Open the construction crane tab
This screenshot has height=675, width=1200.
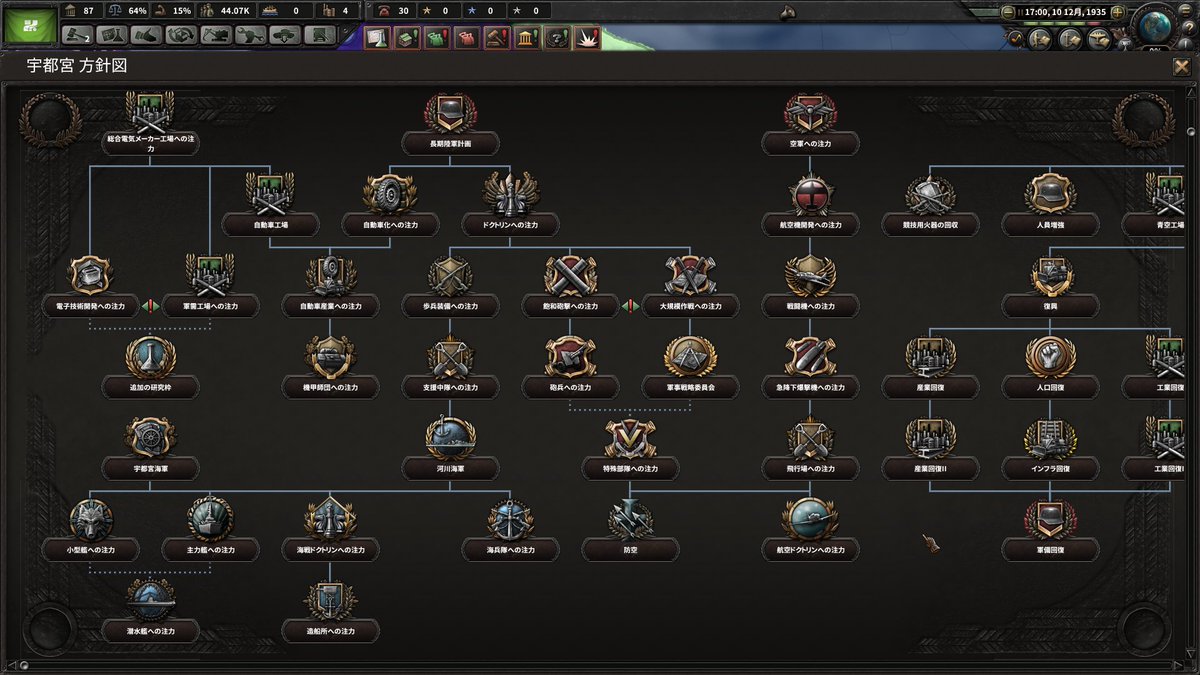pos(218,35)
